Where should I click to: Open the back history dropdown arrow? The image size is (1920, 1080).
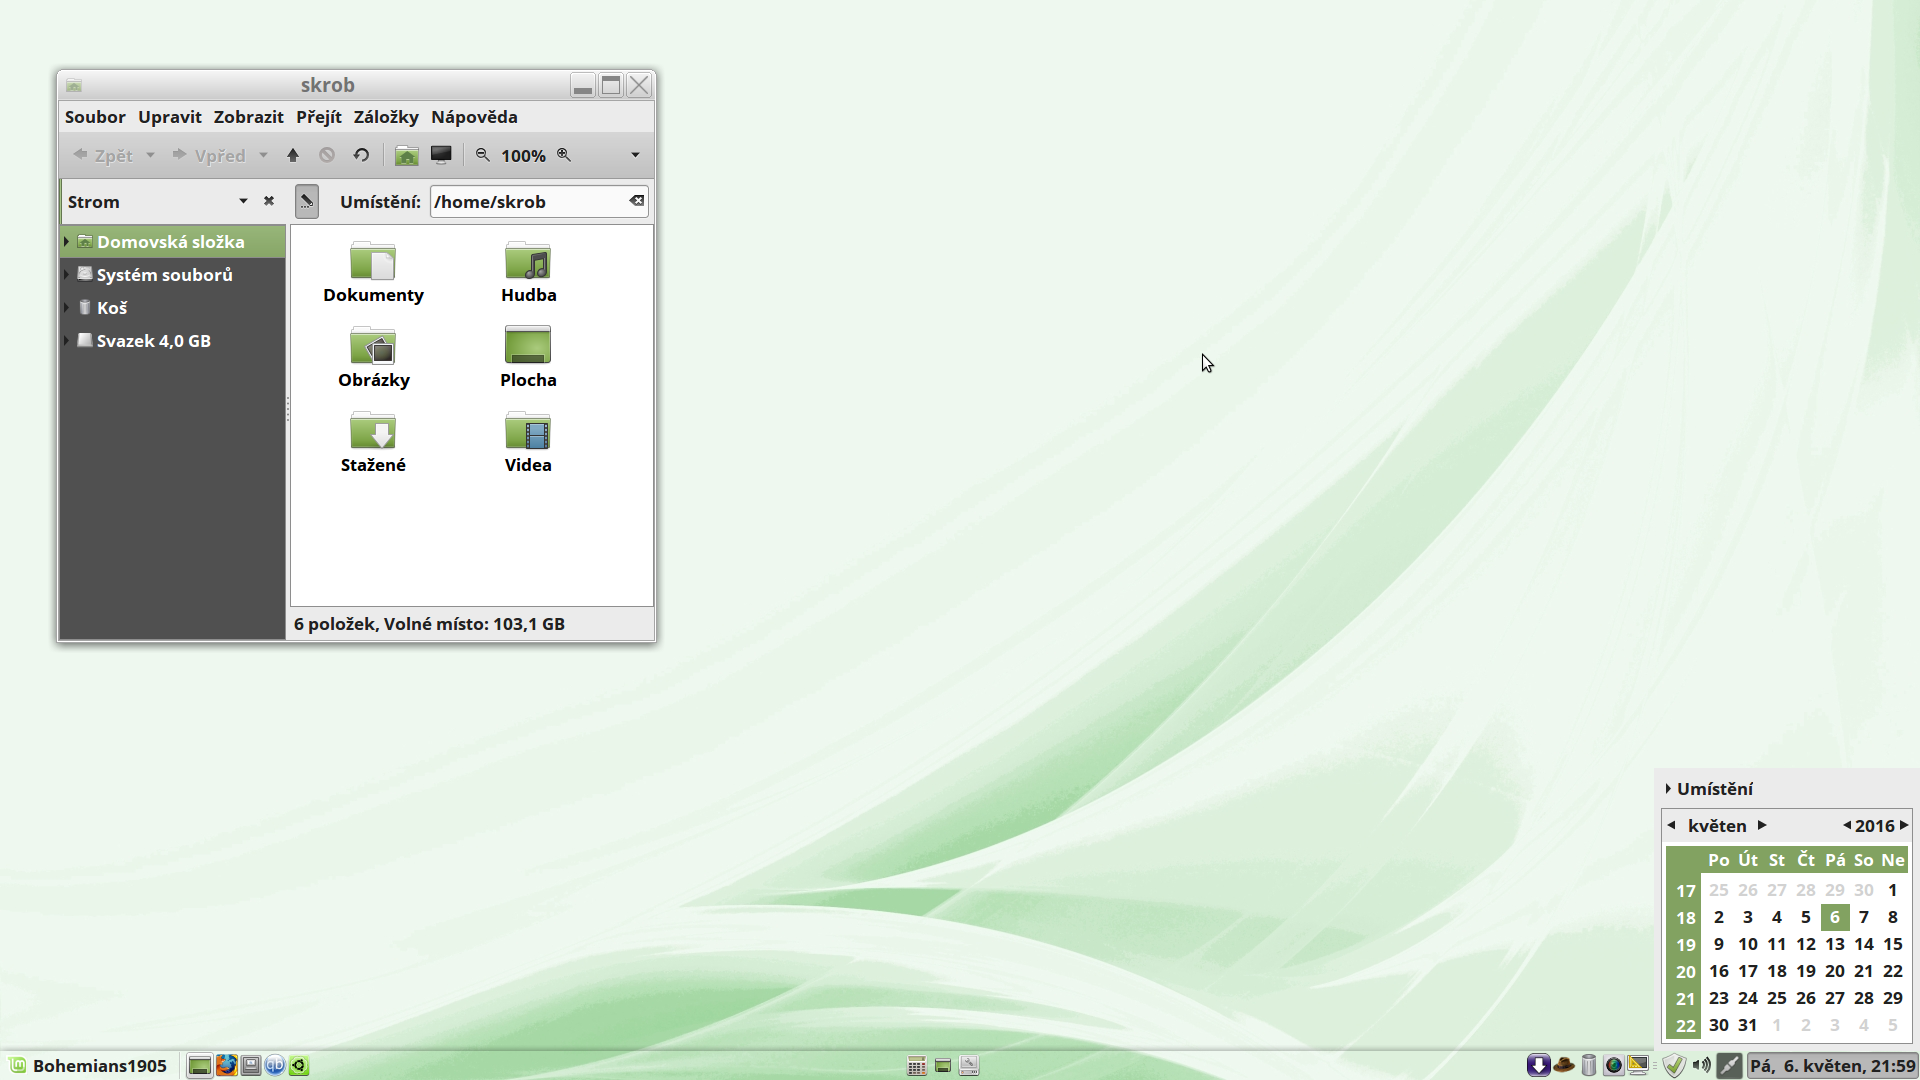coord(150,155)
